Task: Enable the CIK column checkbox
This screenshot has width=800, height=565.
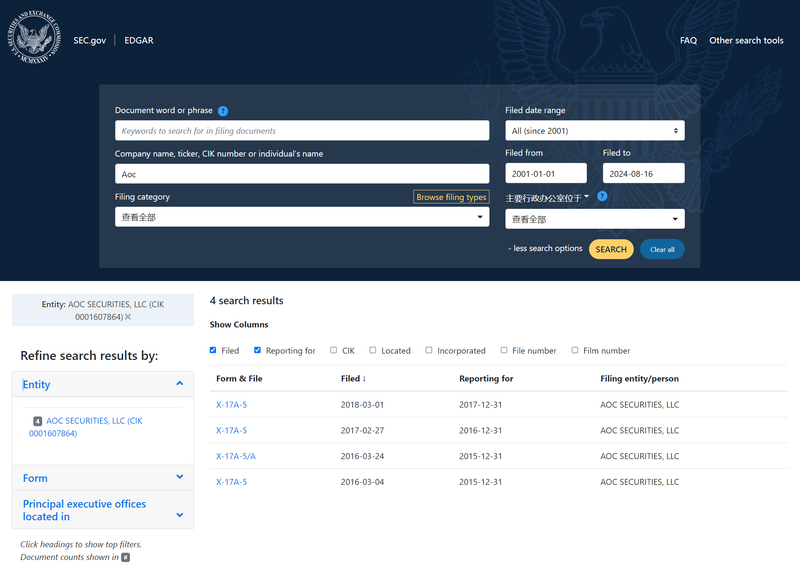Action: [x=333, y=350]
